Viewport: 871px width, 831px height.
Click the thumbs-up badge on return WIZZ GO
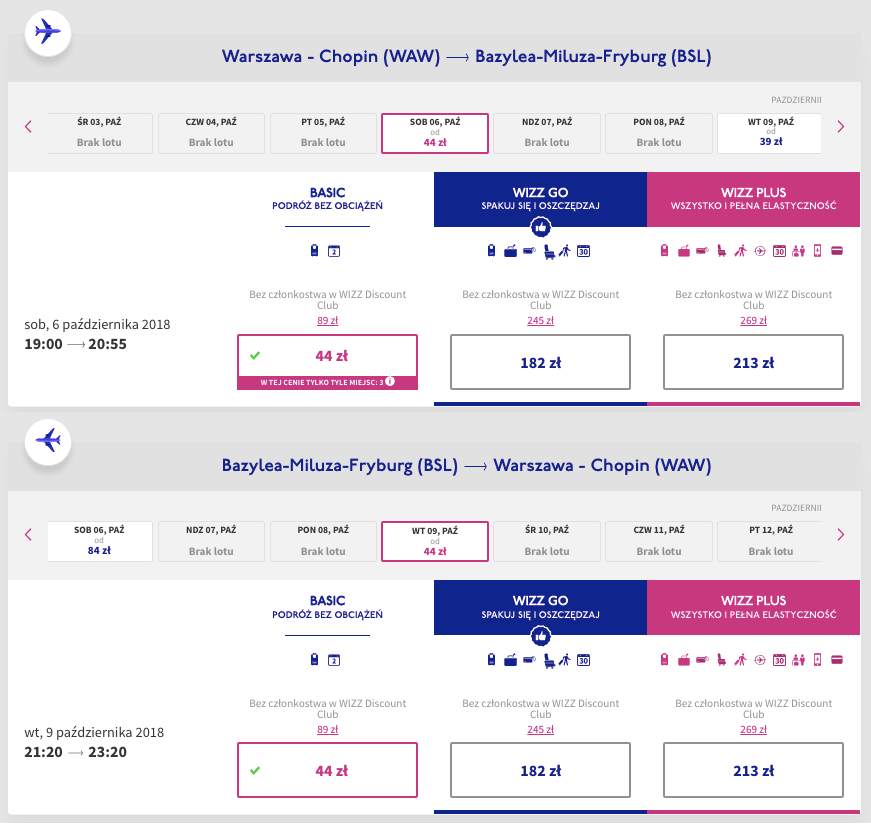pyautogui.click(x=540, y=635)
